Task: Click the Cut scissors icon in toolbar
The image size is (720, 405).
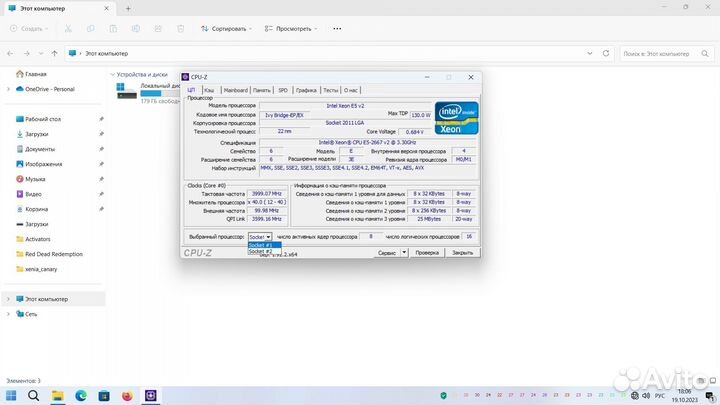Action: (x=68, y=28)
